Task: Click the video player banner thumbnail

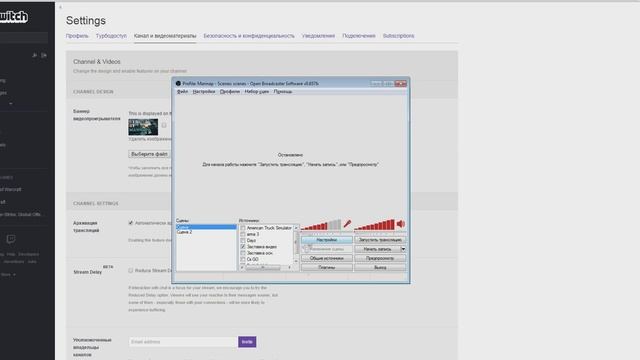Action: click(143, 127)
